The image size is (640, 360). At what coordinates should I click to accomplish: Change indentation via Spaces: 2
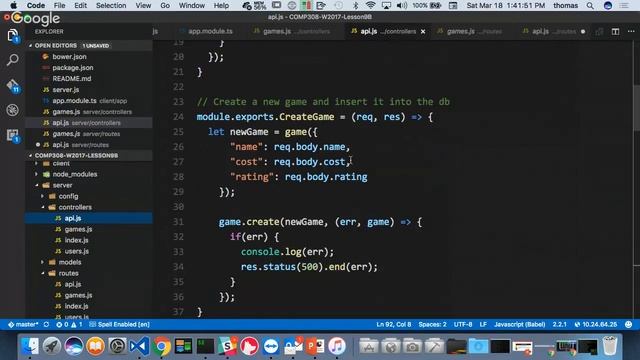pos(432,324)
